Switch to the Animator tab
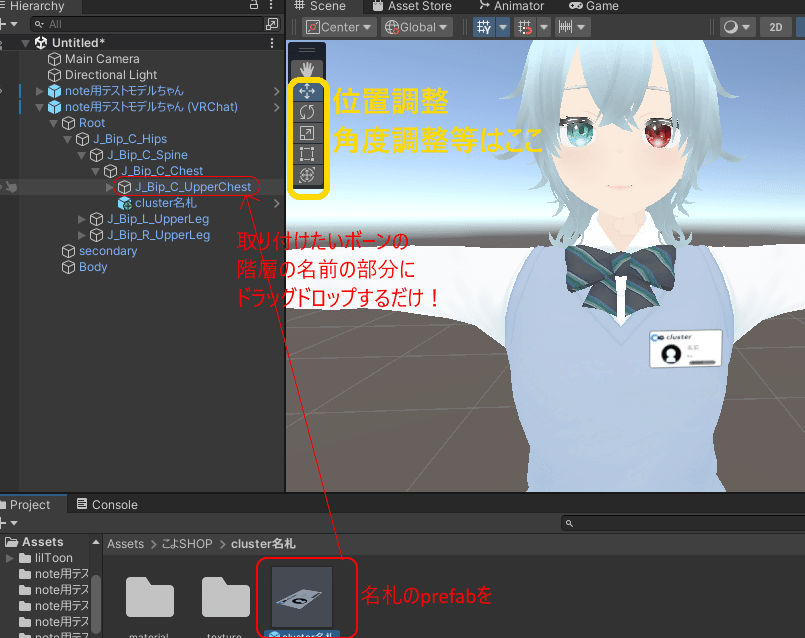805x638 pixels. [x=511, y=6]
